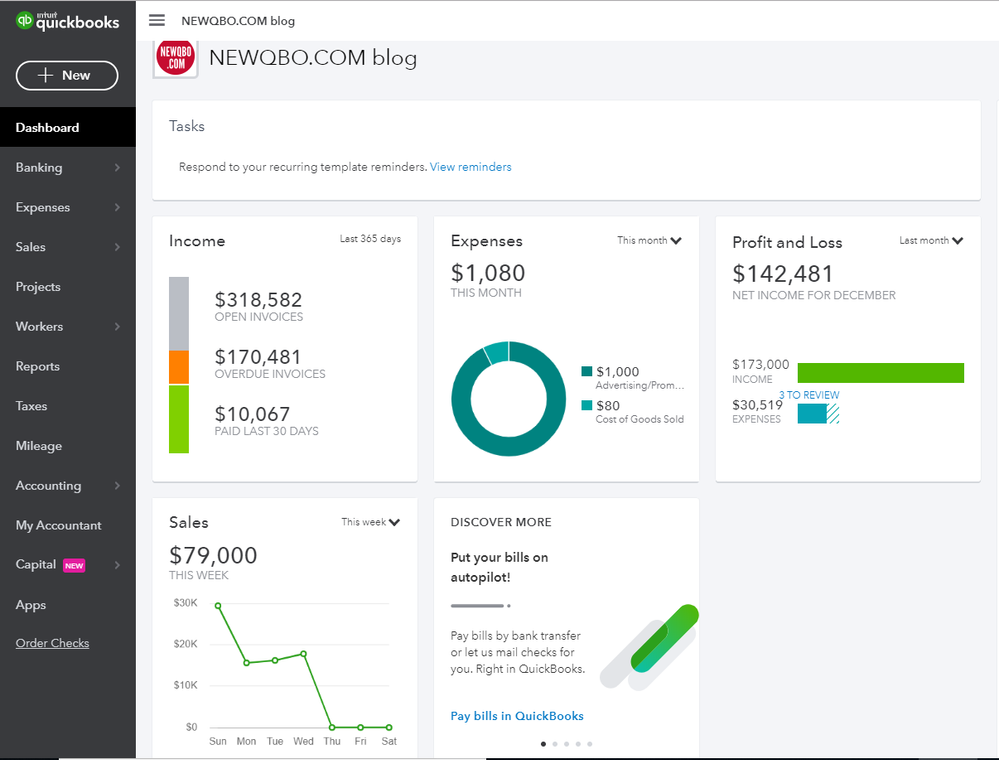The image size is (999, 760).
Task: Open the Mileage page
Action: pyautogui.click(x=39, y=446)
